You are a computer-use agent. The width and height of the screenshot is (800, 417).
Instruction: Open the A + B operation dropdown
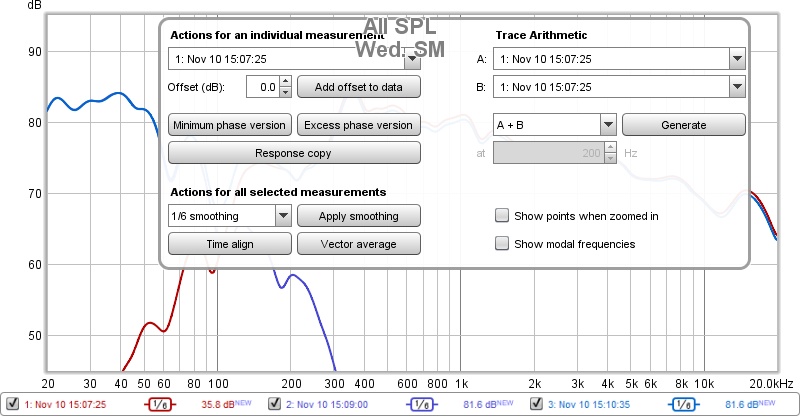pos(608,125)
